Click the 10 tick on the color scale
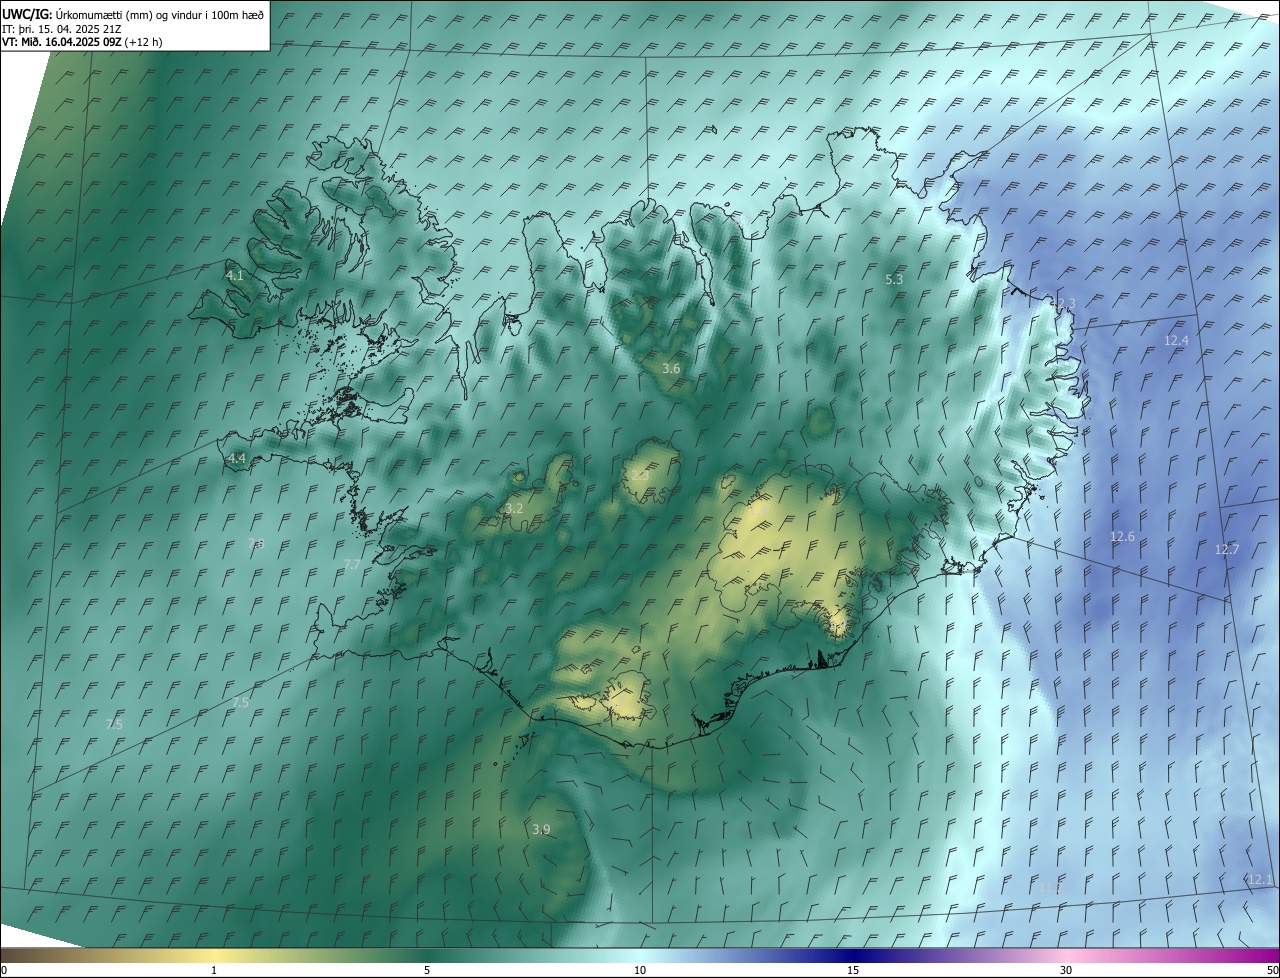1280x978 pixels. (x=640, y=970)
